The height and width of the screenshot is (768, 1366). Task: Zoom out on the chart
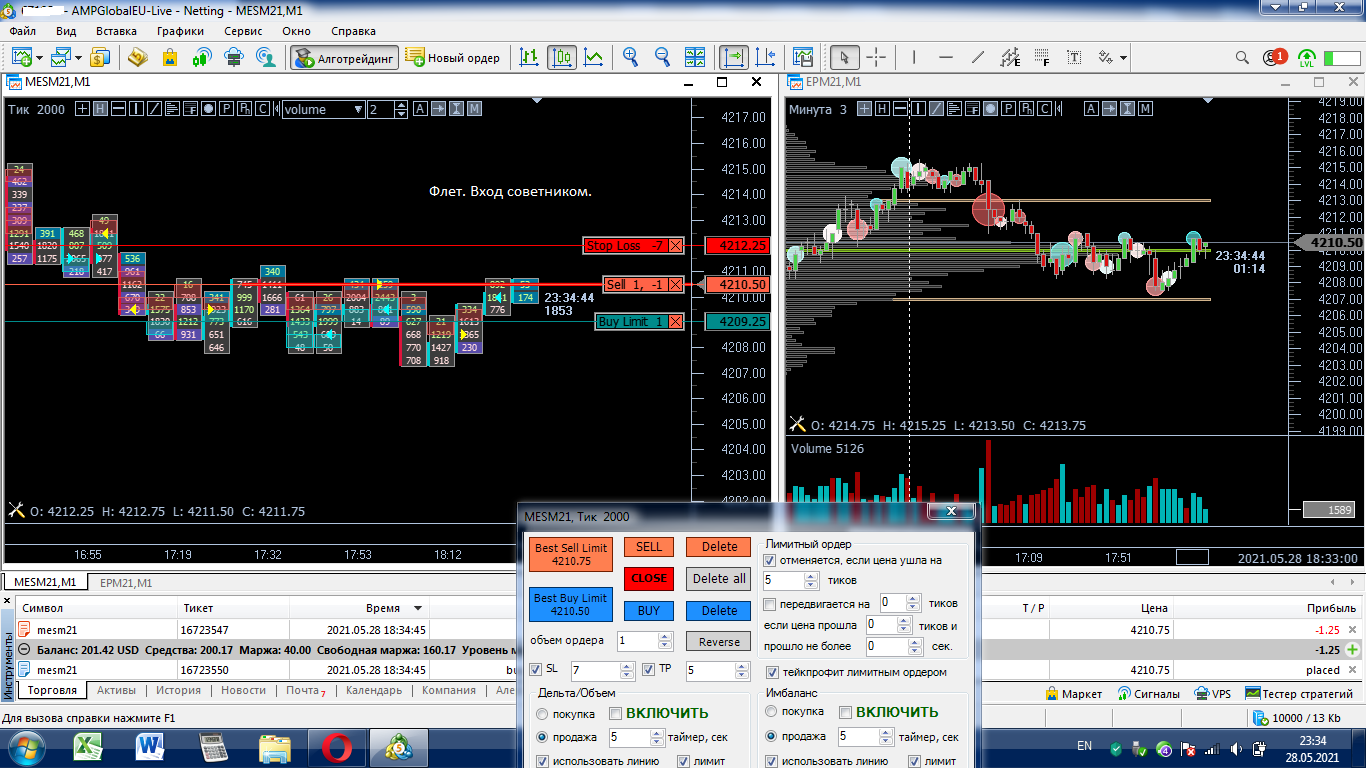pos(662,57)
